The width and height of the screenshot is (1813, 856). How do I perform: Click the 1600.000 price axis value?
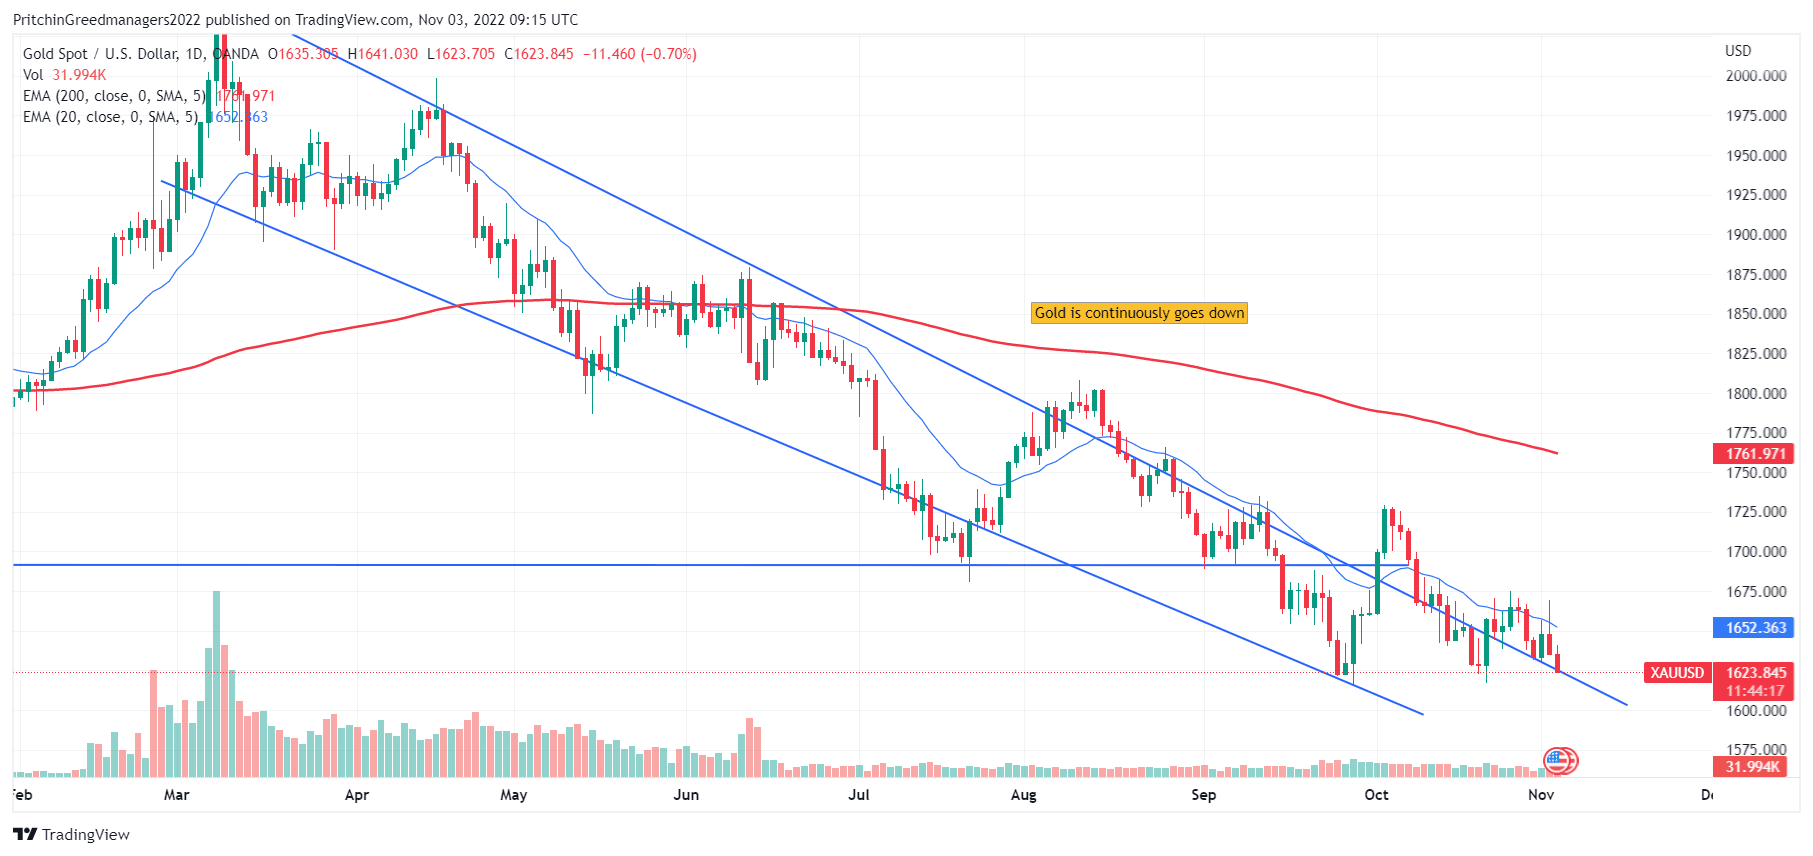click(x=1756, y=711)
